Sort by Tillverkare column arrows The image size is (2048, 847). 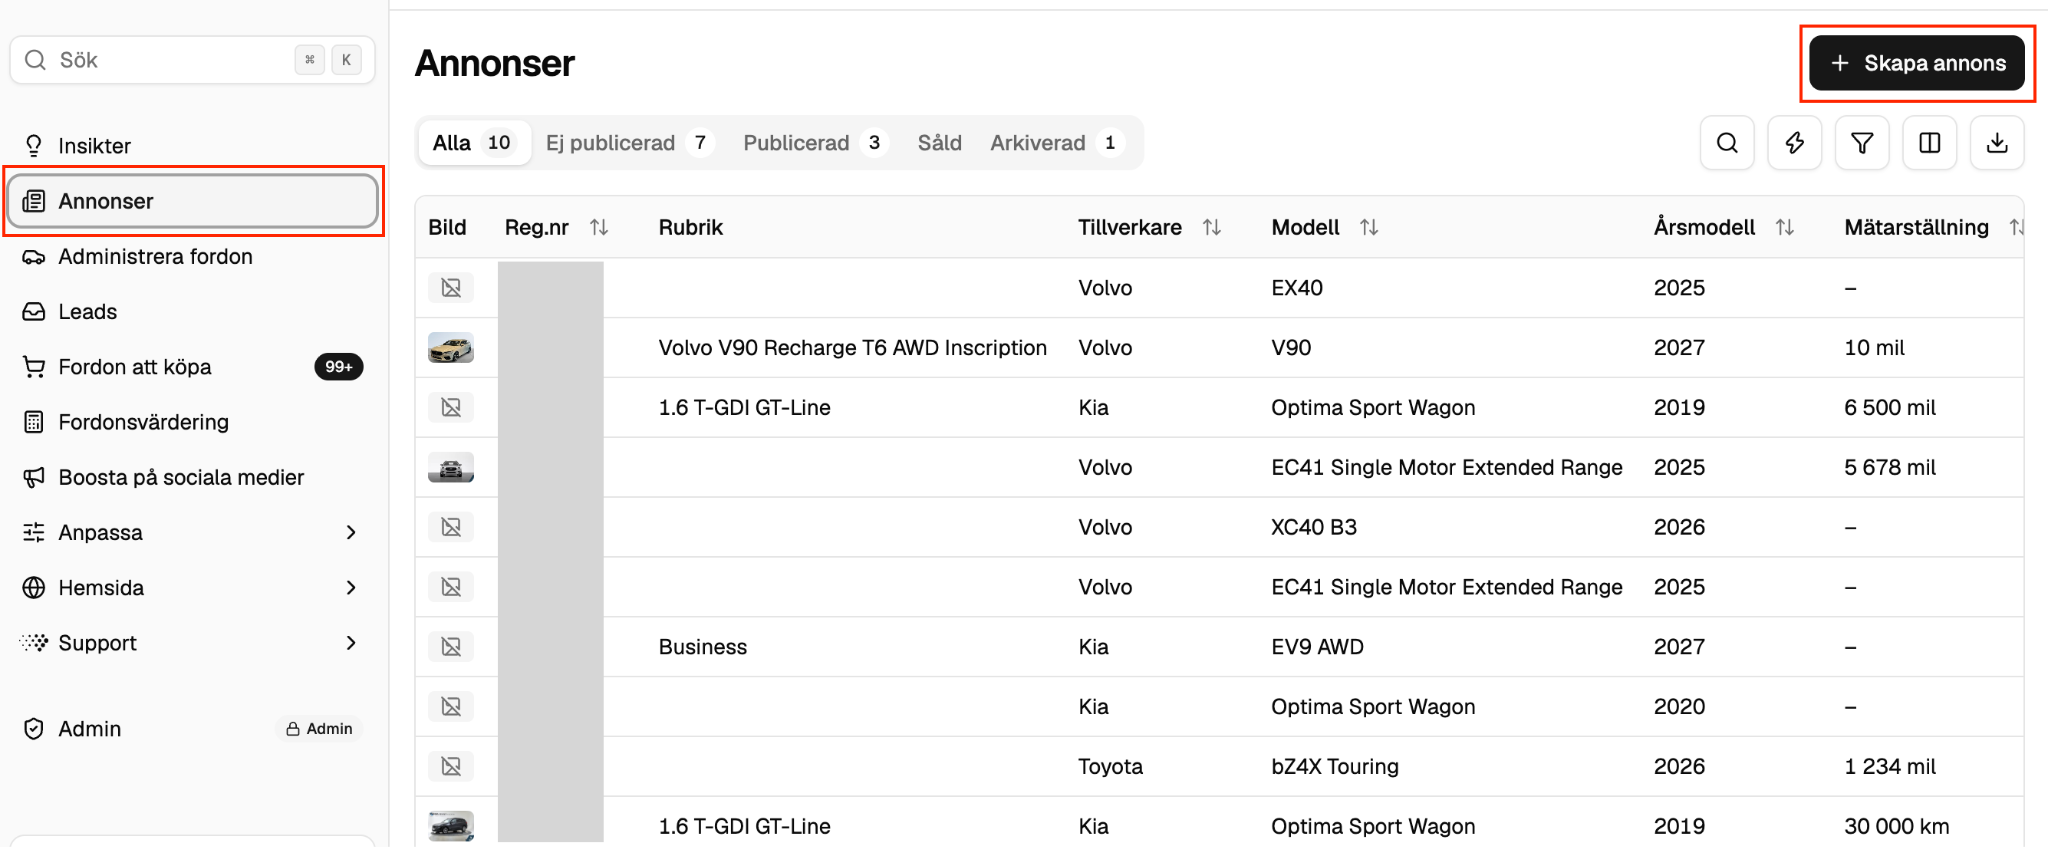click(x=1212, y=228)
